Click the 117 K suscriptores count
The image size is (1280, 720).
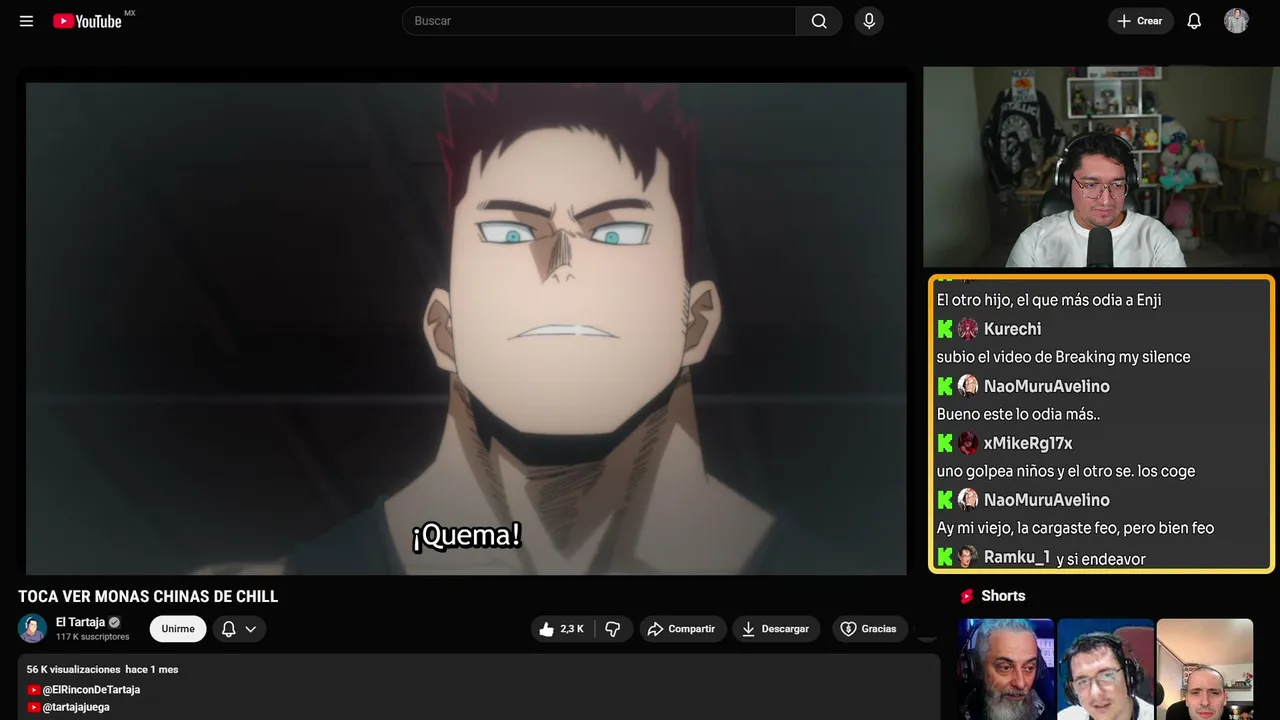click(x=93, y=637)
